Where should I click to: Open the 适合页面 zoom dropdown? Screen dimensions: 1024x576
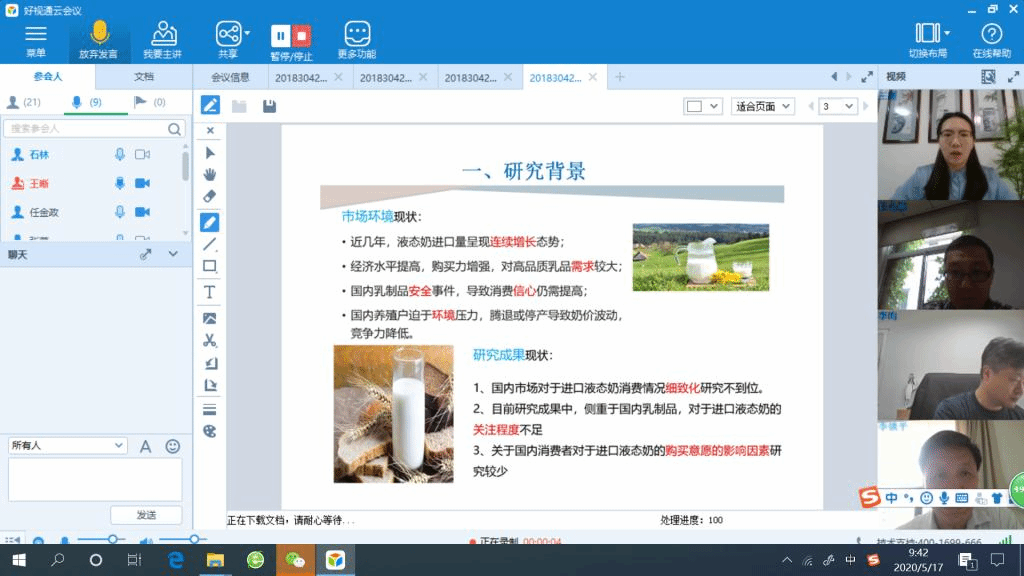click(x=764, y=106)
